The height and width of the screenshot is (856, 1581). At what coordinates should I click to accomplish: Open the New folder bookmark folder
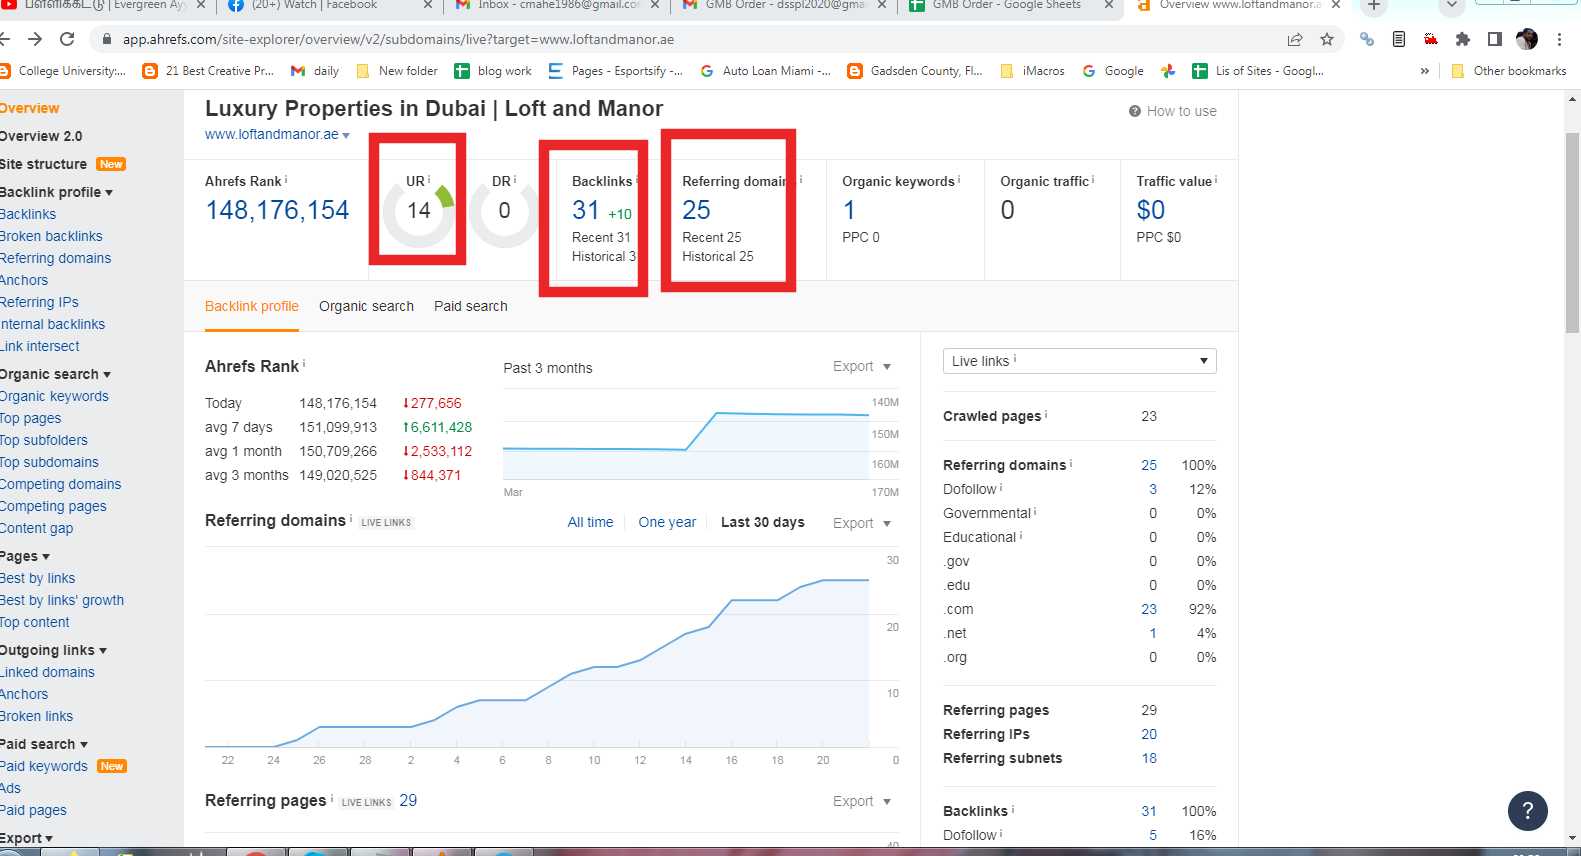coord(397,71)
